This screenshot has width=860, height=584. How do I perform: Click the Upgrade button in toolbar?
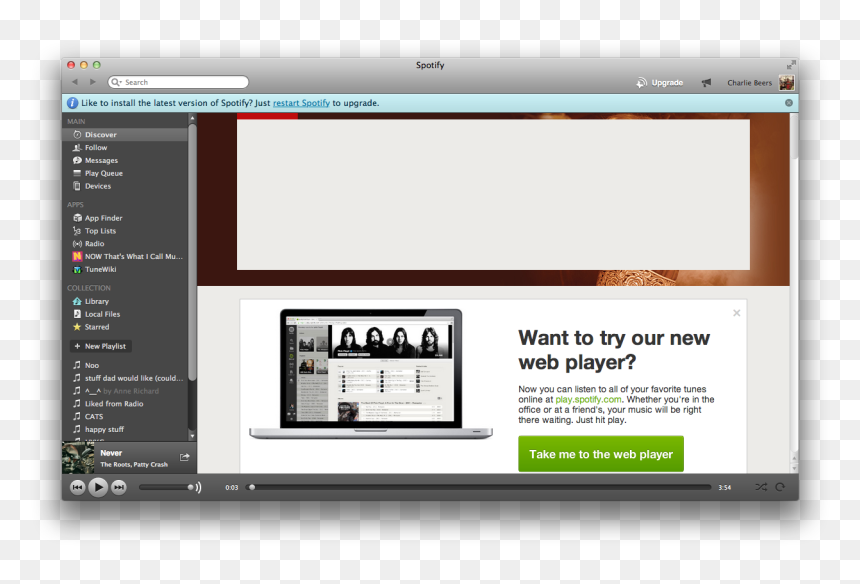coord(660,83)
